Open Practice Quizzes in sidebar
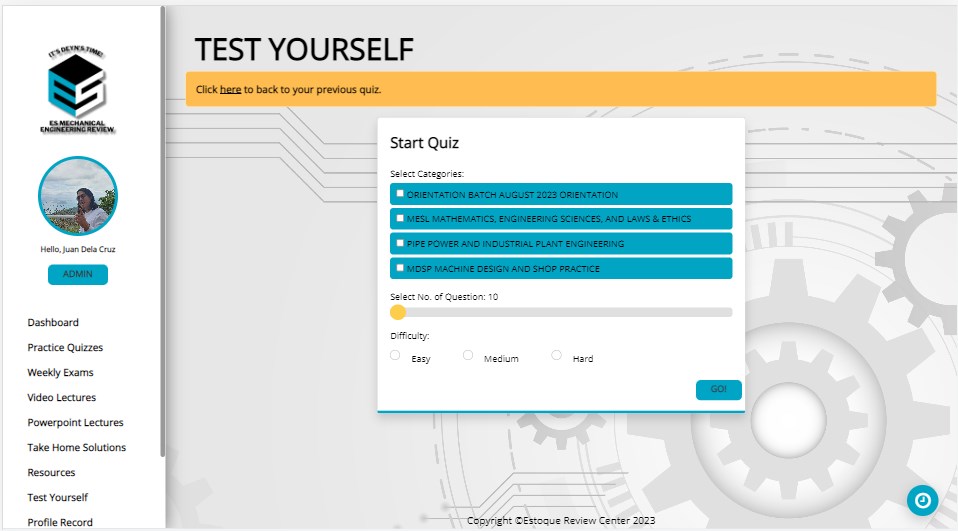958x531 pixels. point(65,348)
